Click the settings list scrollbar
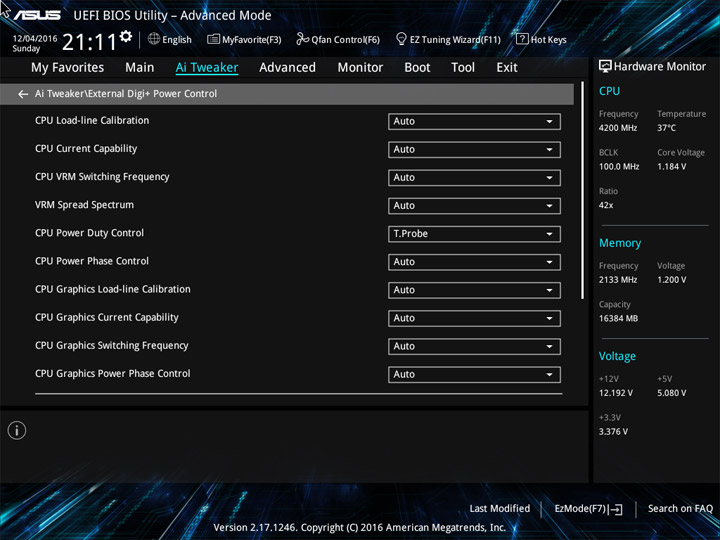The width and height of the screenshot is (720, 540). [582, 191]
